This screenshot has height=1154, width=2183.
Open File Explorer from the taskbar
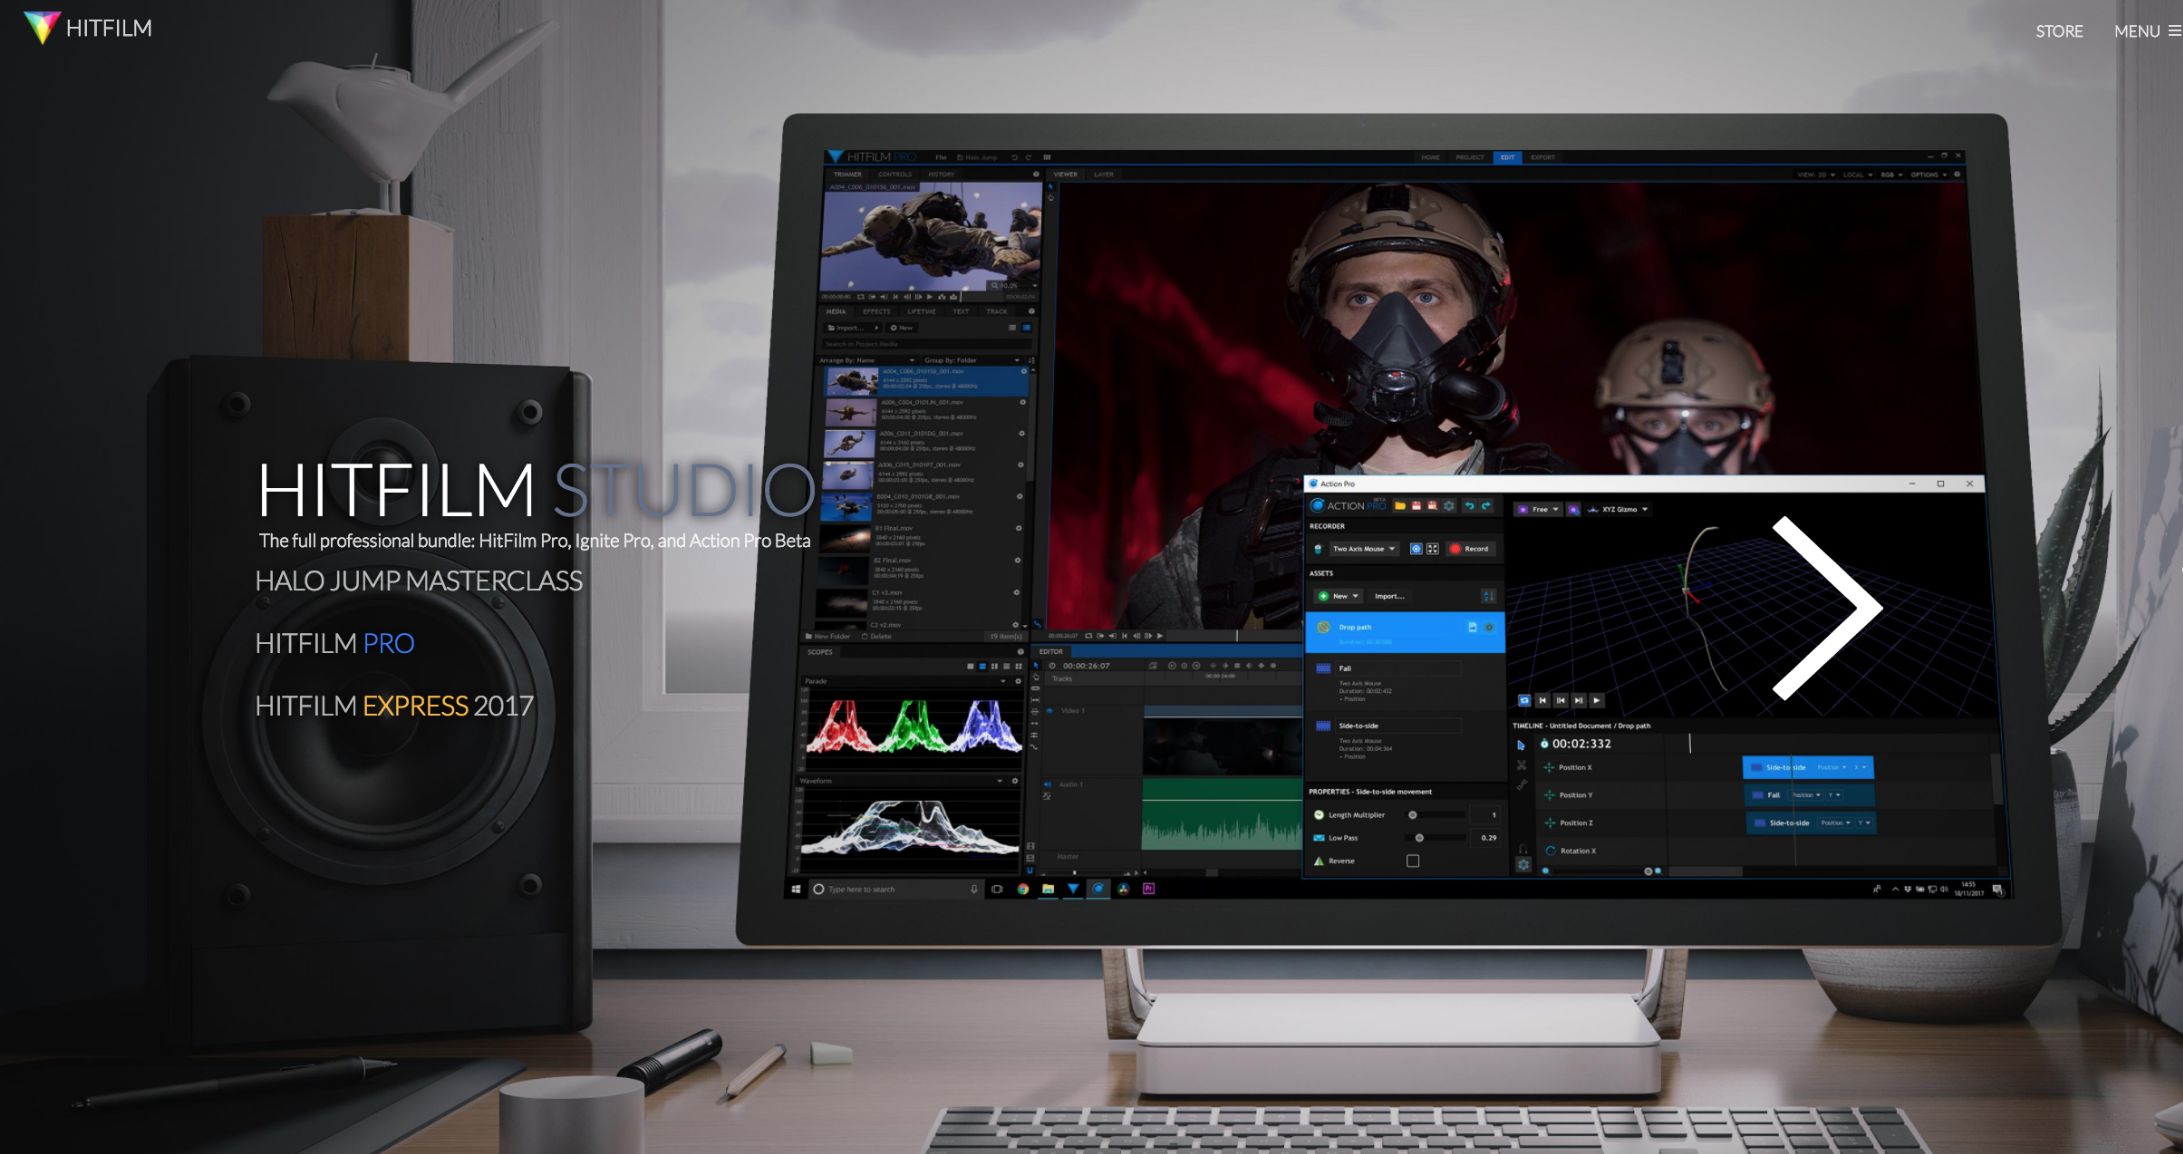[1048, 889]
